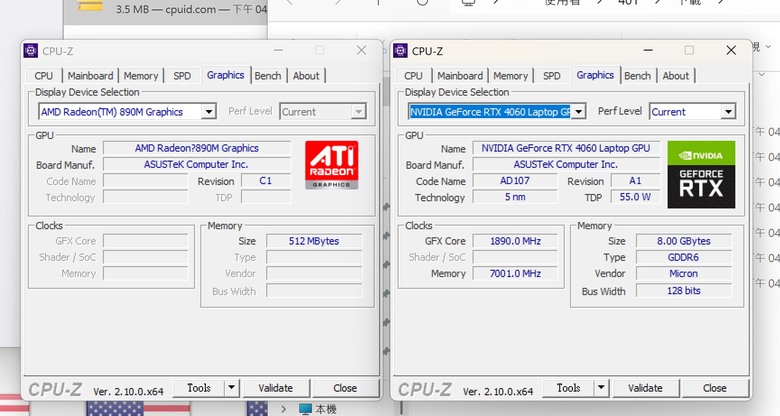Minimize the right CPU-Z window
780x416 pixels.
[x=648, y=50]
